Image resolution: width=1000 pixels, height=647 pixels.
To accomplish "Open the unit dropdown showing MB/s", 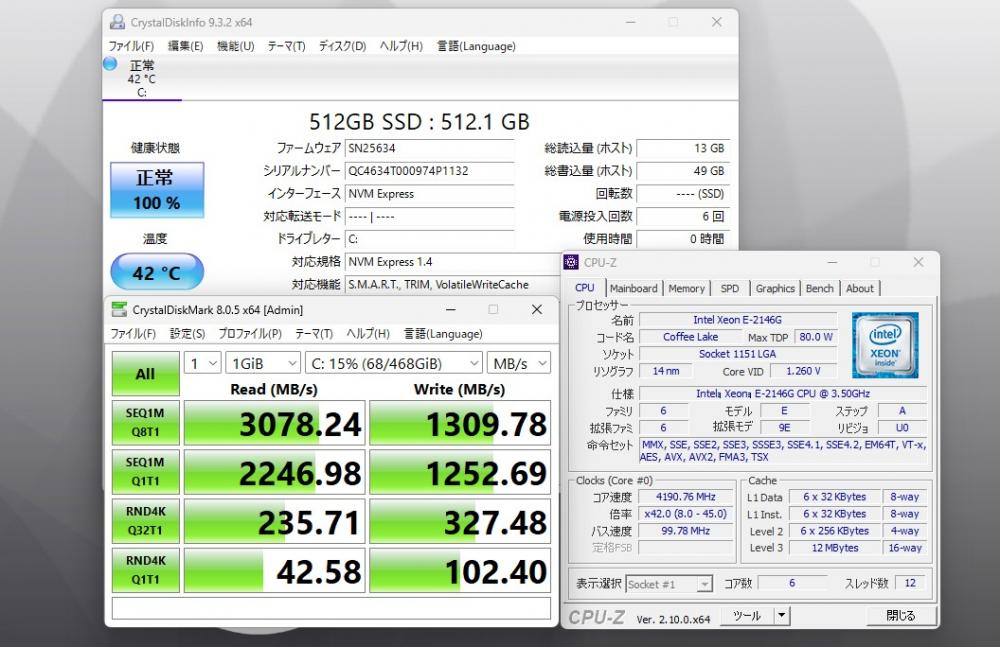I will 518,363.
